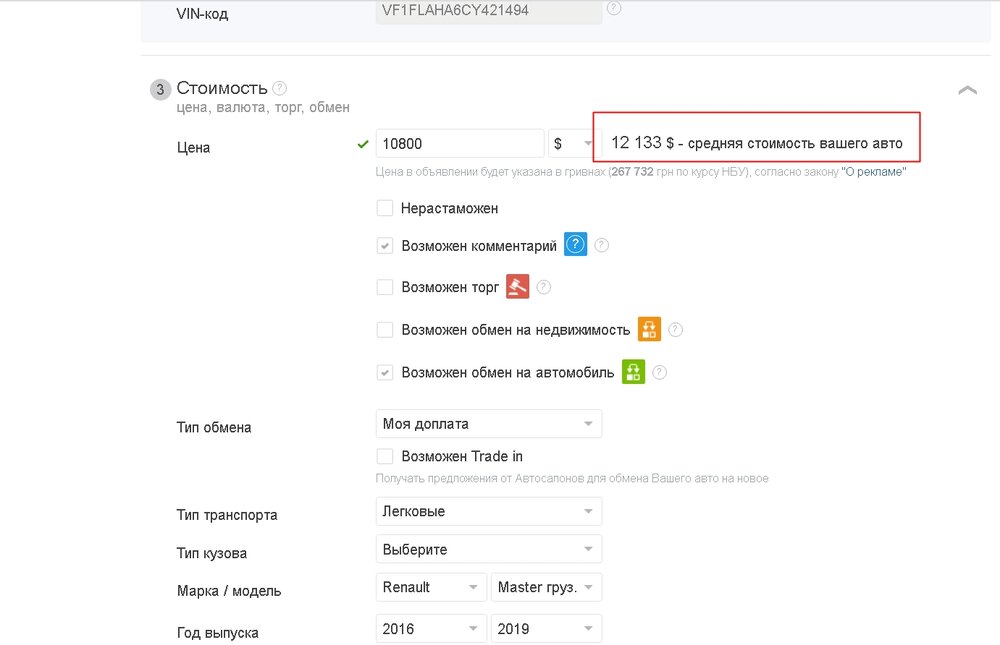
Task: Click the blue comment question-mark icon
Action: 575,244
